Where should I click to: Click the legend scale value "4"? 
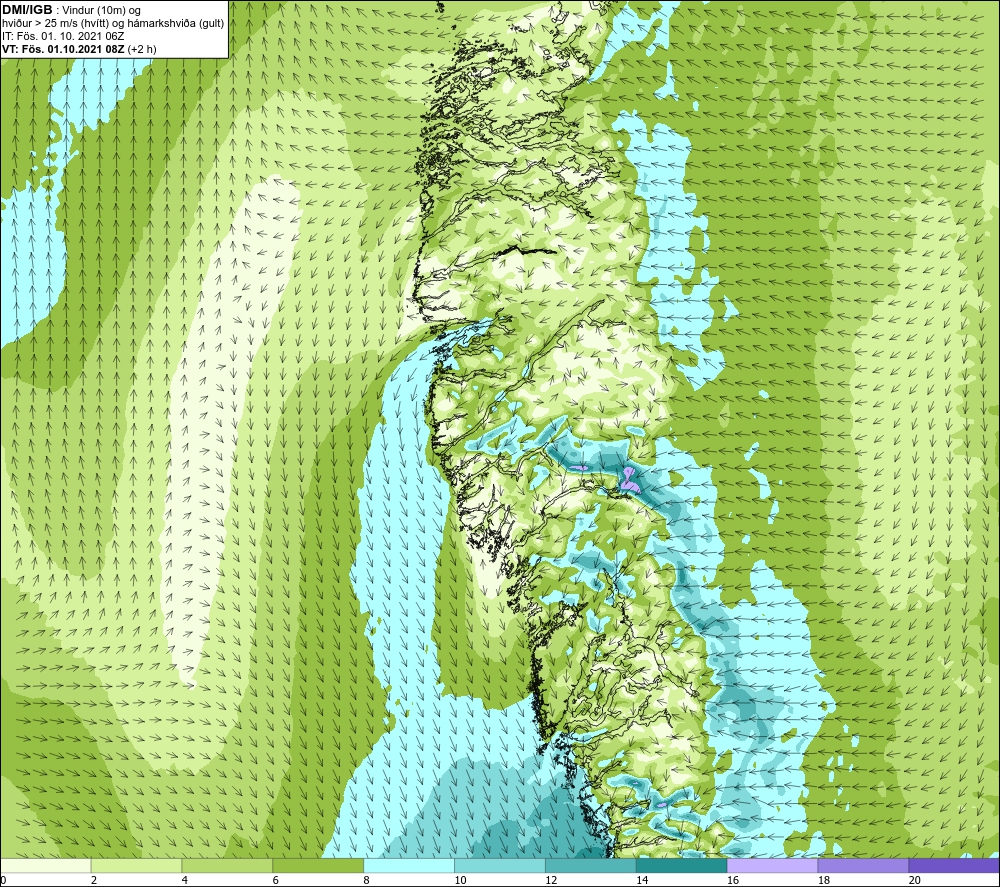click(185, 880)
